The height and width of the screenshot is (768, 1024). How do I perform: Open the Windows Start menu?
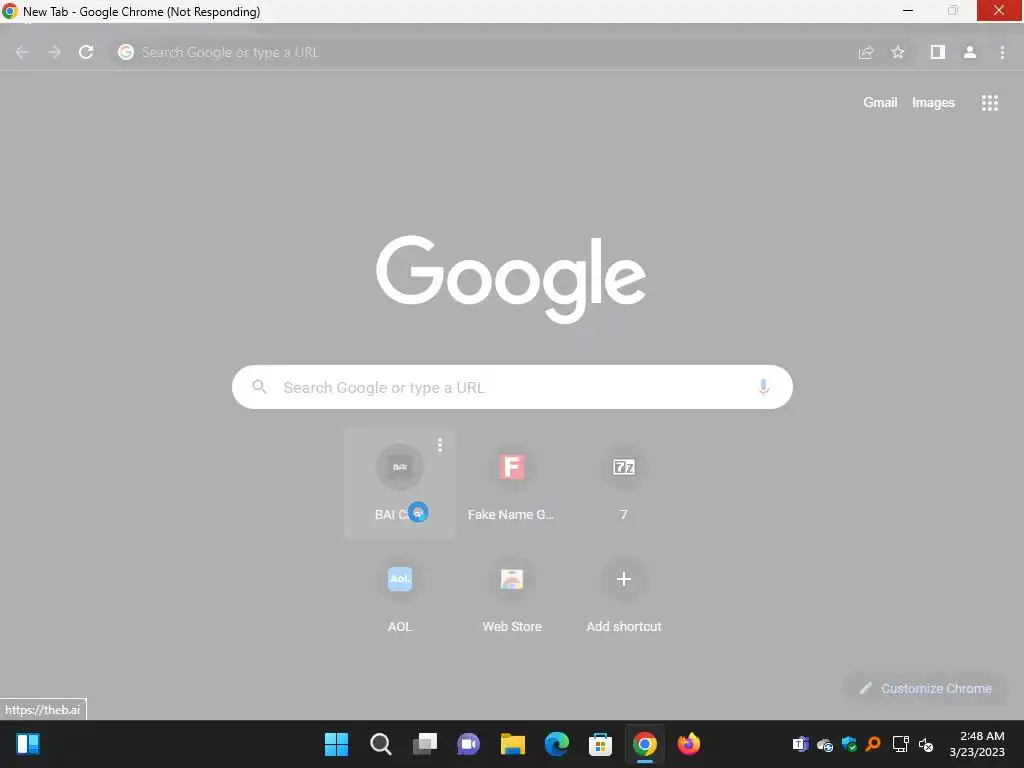tap(336, 744)
